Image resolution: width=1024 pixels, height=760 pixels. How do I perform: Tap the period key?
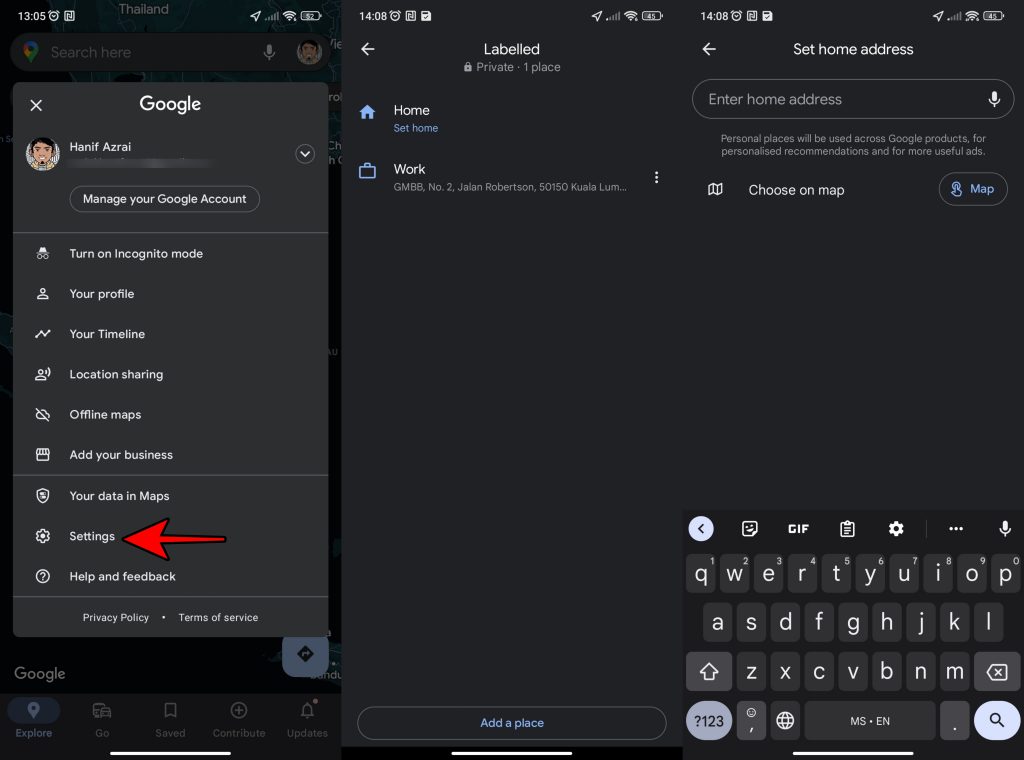tap(955, 721)
